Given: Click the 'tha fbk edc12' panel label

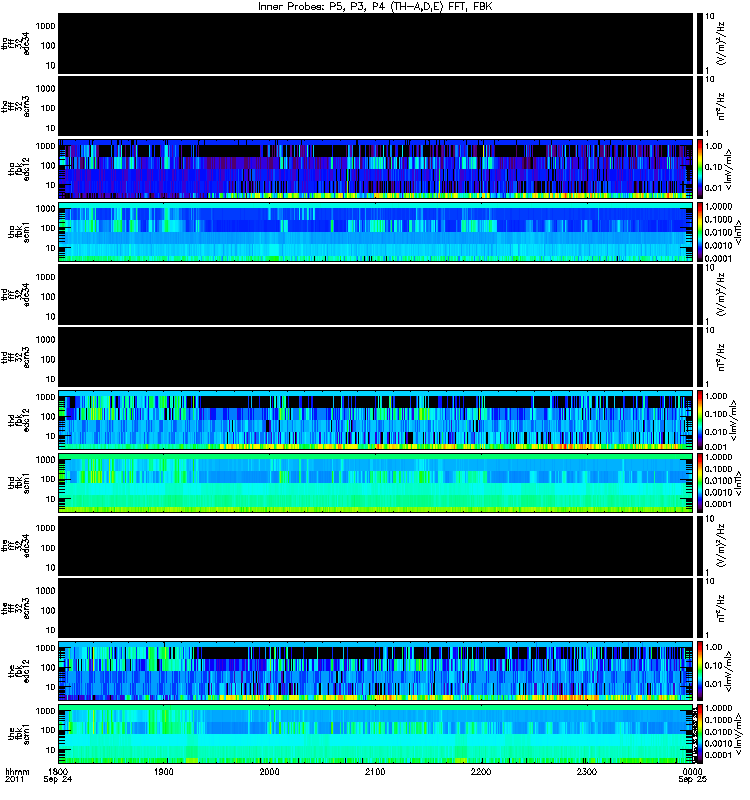Looking at the screenshot, I should [19, 169].
